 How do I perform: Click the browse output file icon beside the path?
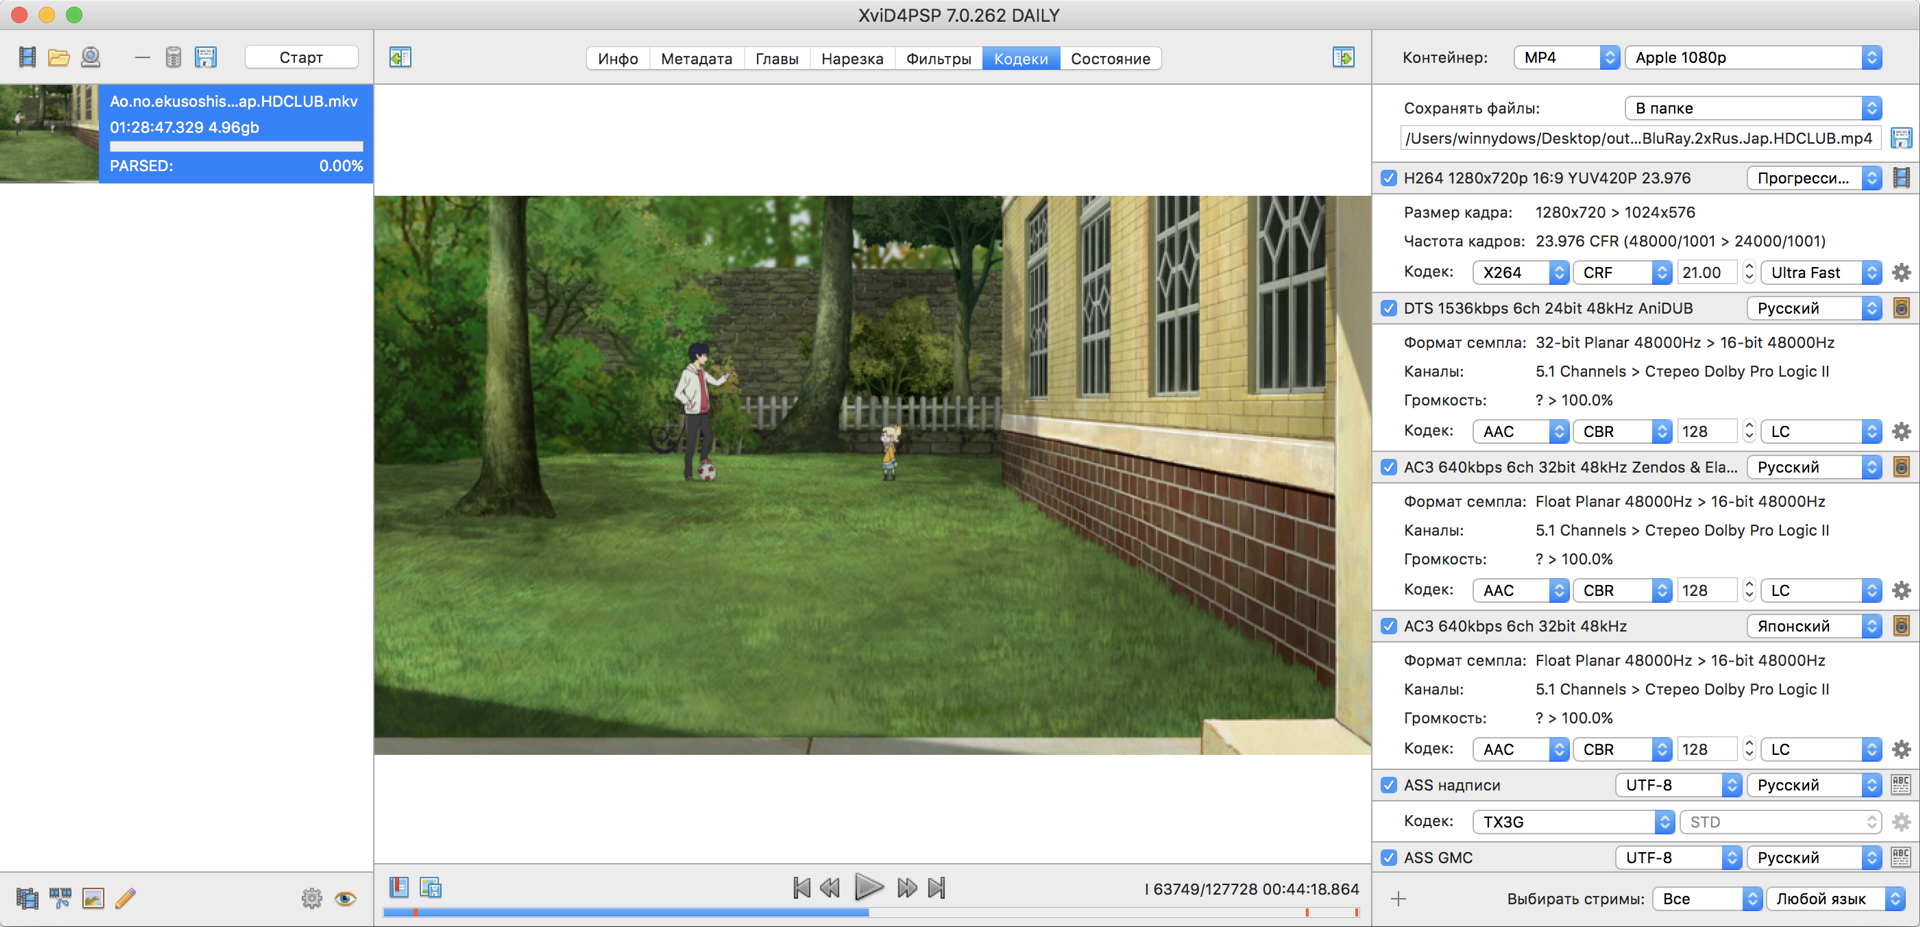click(1901, 138)
